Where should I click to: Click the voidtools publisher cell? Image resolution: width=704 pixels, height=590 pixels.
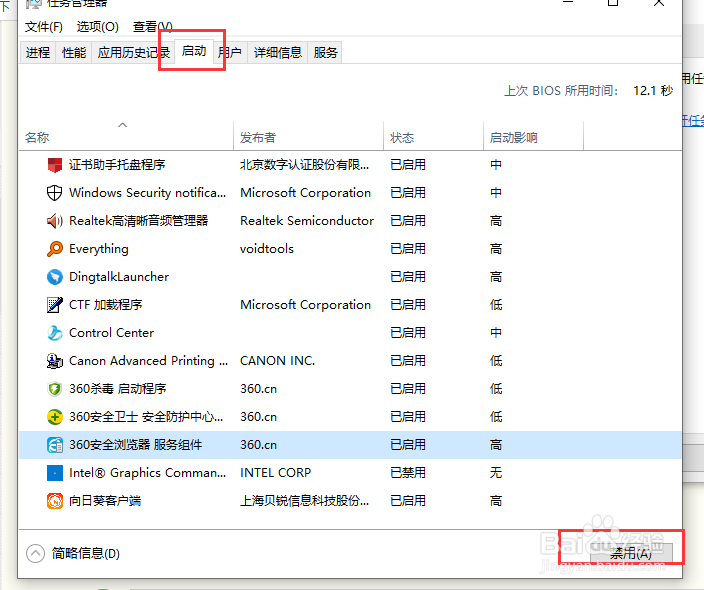coord(267,249)
